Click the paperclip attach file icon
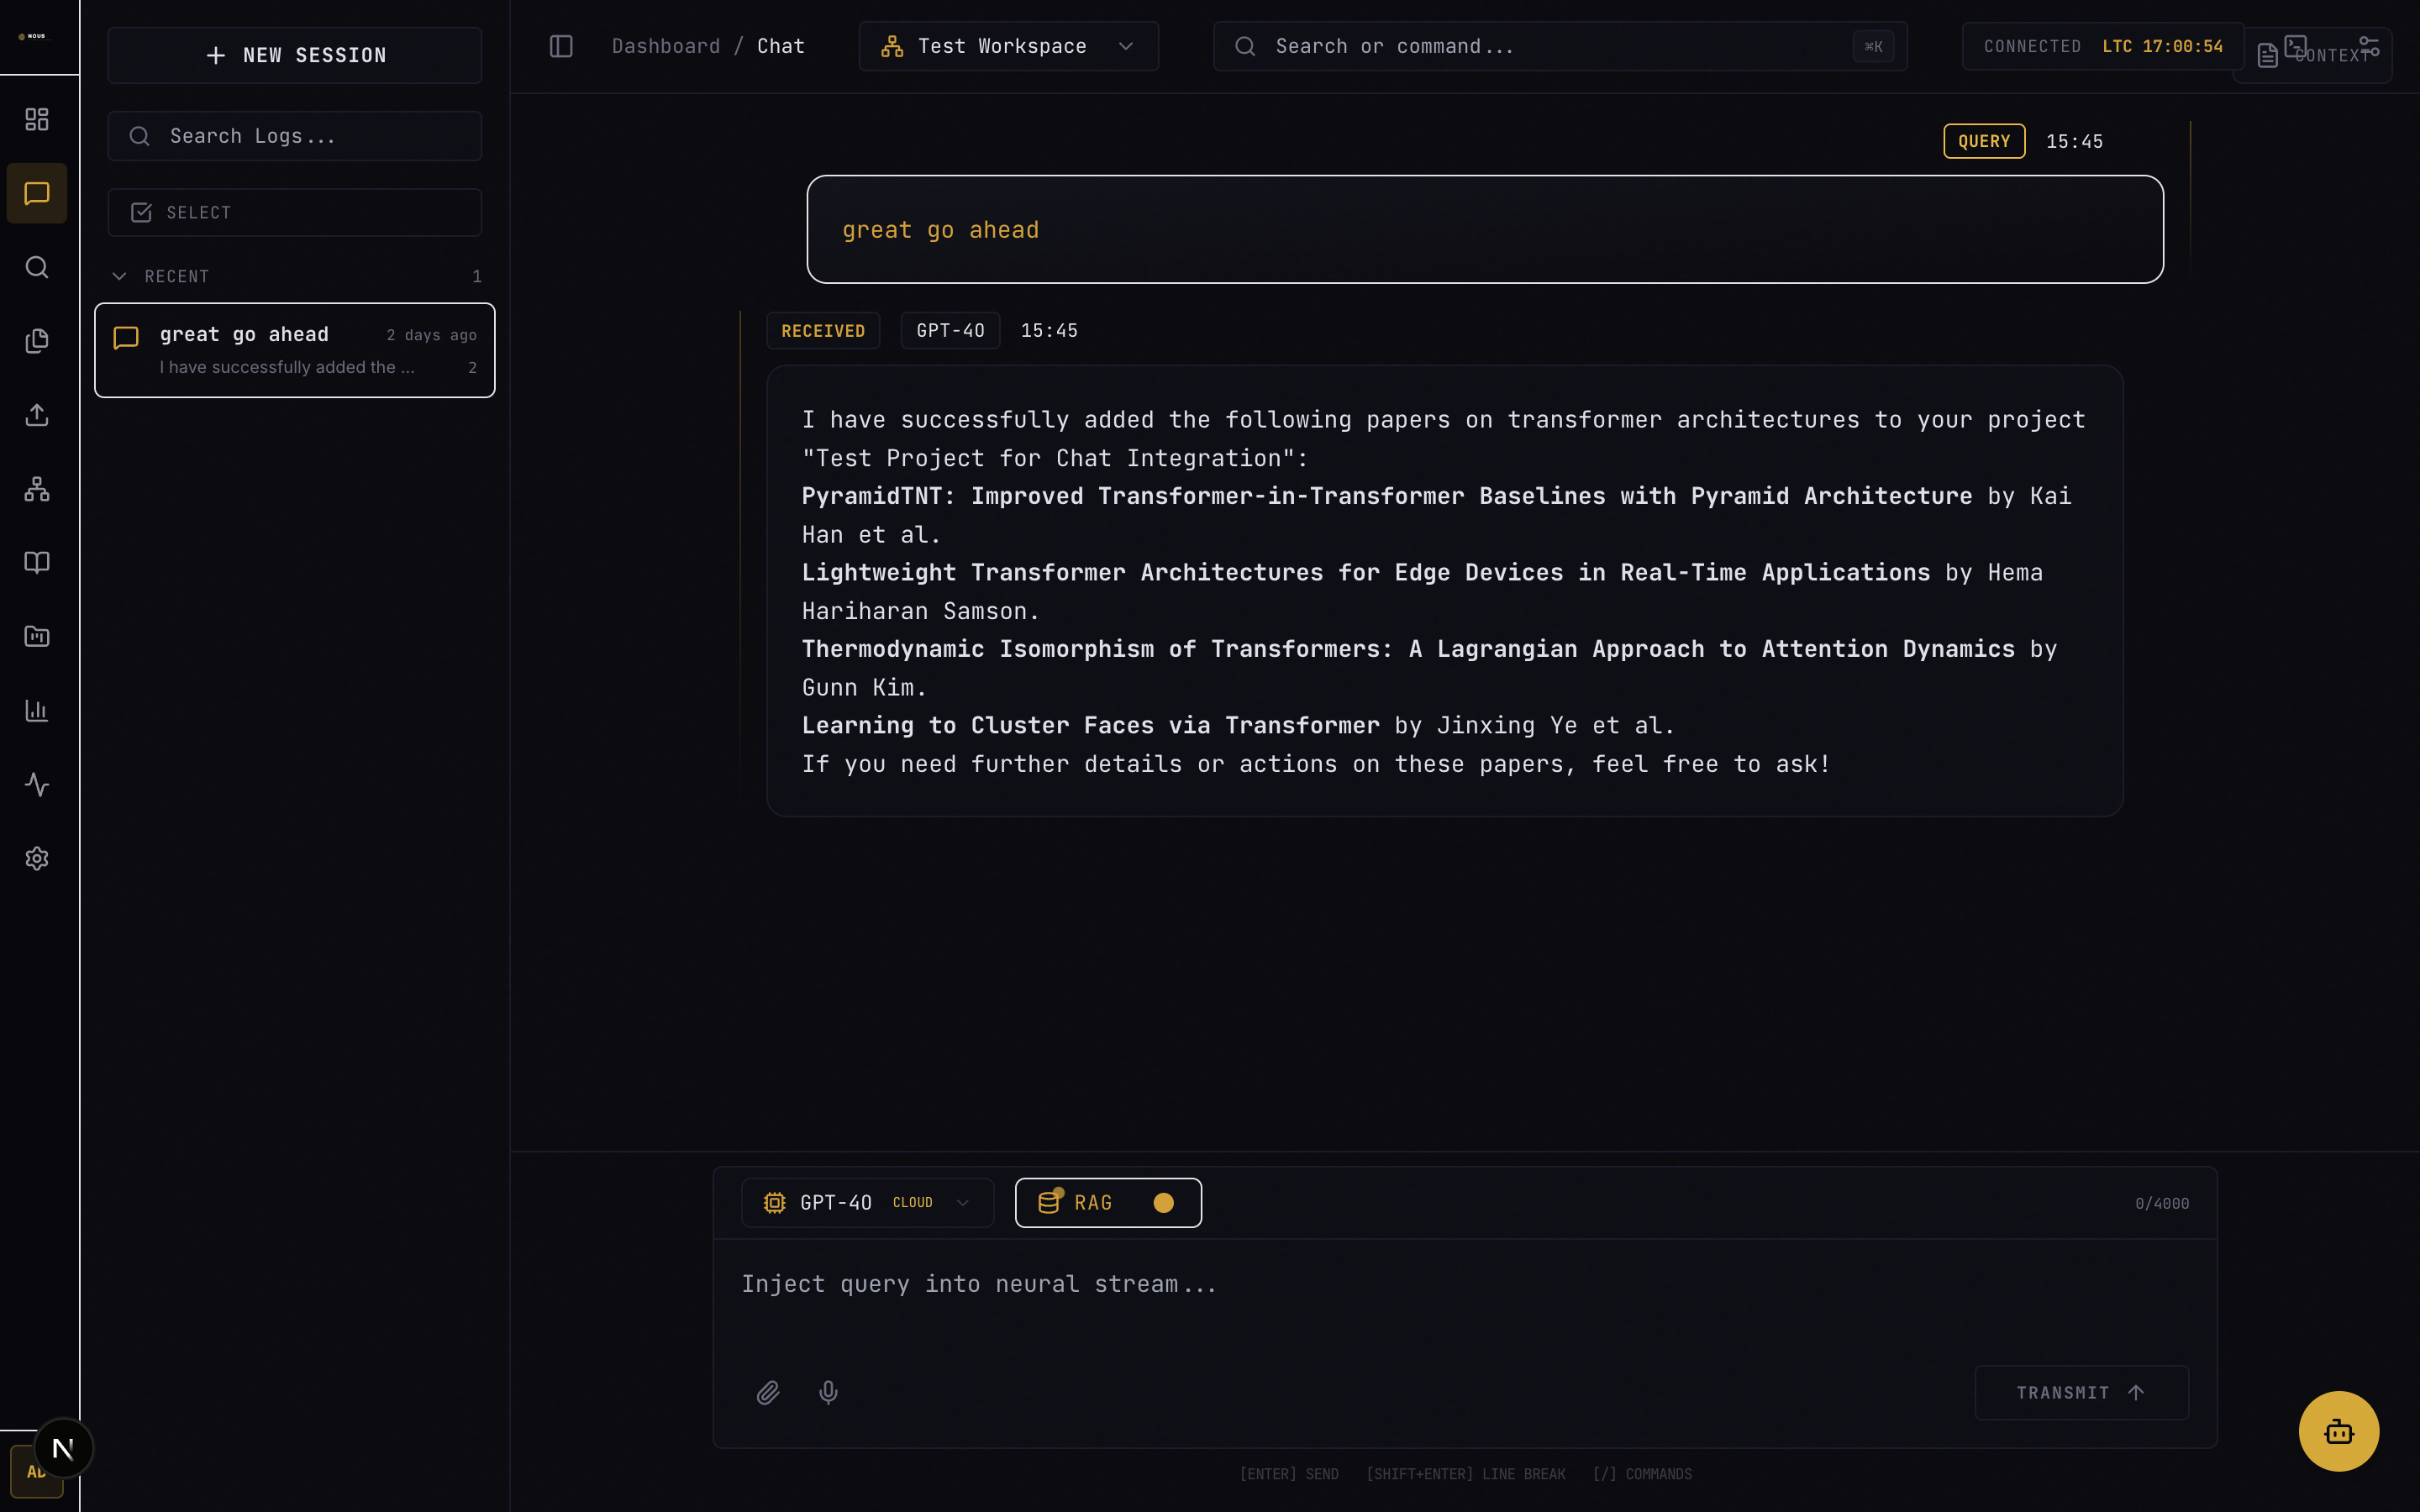This screenshot has width=2420, height=1512. point(768,1392)
